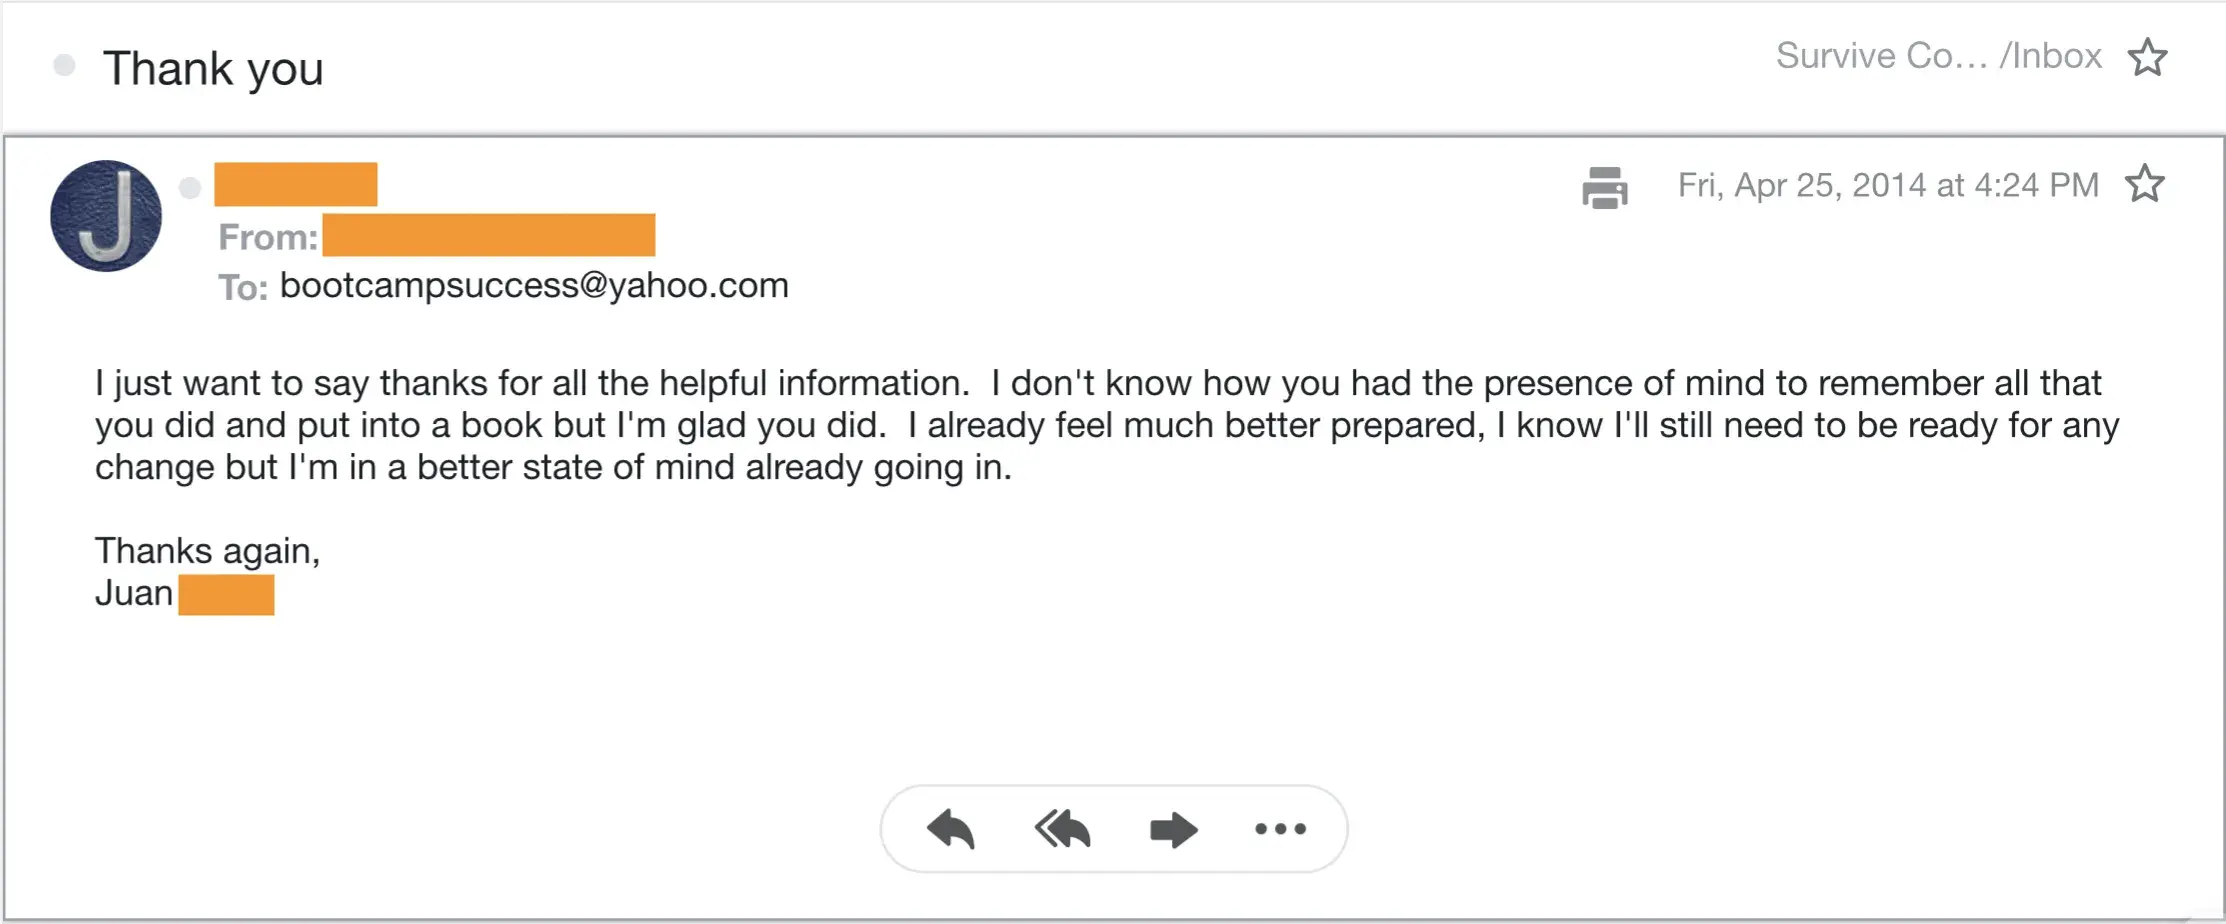Click the status dot beside the sender name

tap(190, 188)
